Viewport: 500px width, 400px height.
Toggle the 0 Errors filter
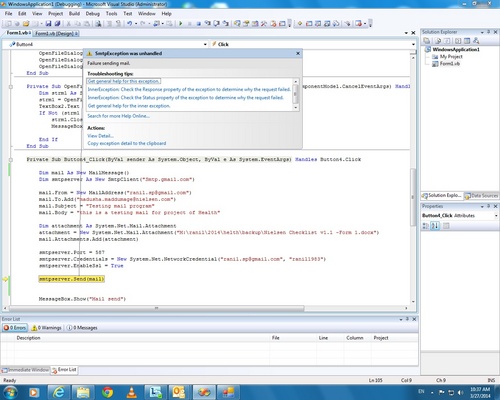(x=15, y=328)
